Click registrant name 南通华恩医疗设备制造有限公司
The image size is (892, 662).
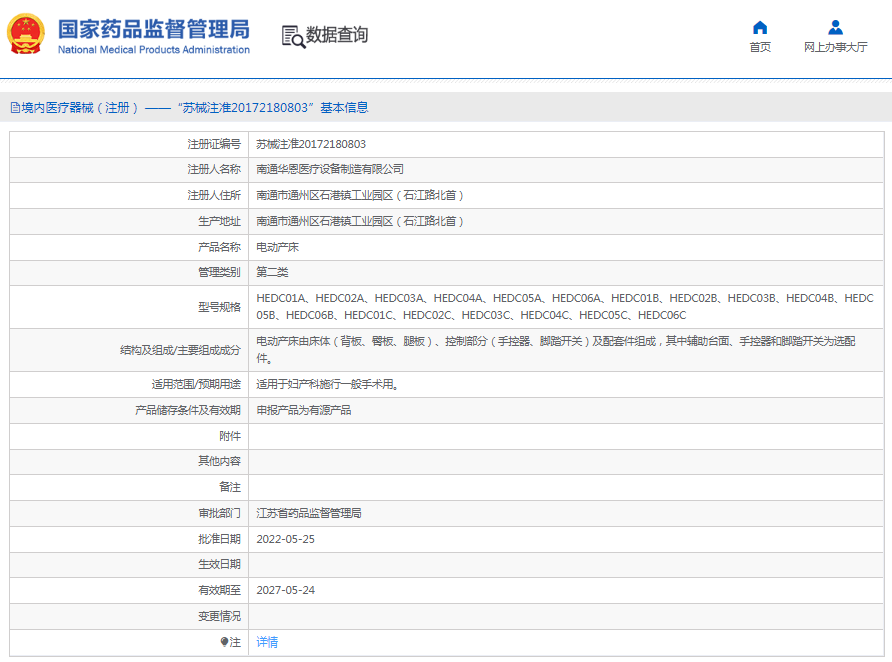point(330,169)
